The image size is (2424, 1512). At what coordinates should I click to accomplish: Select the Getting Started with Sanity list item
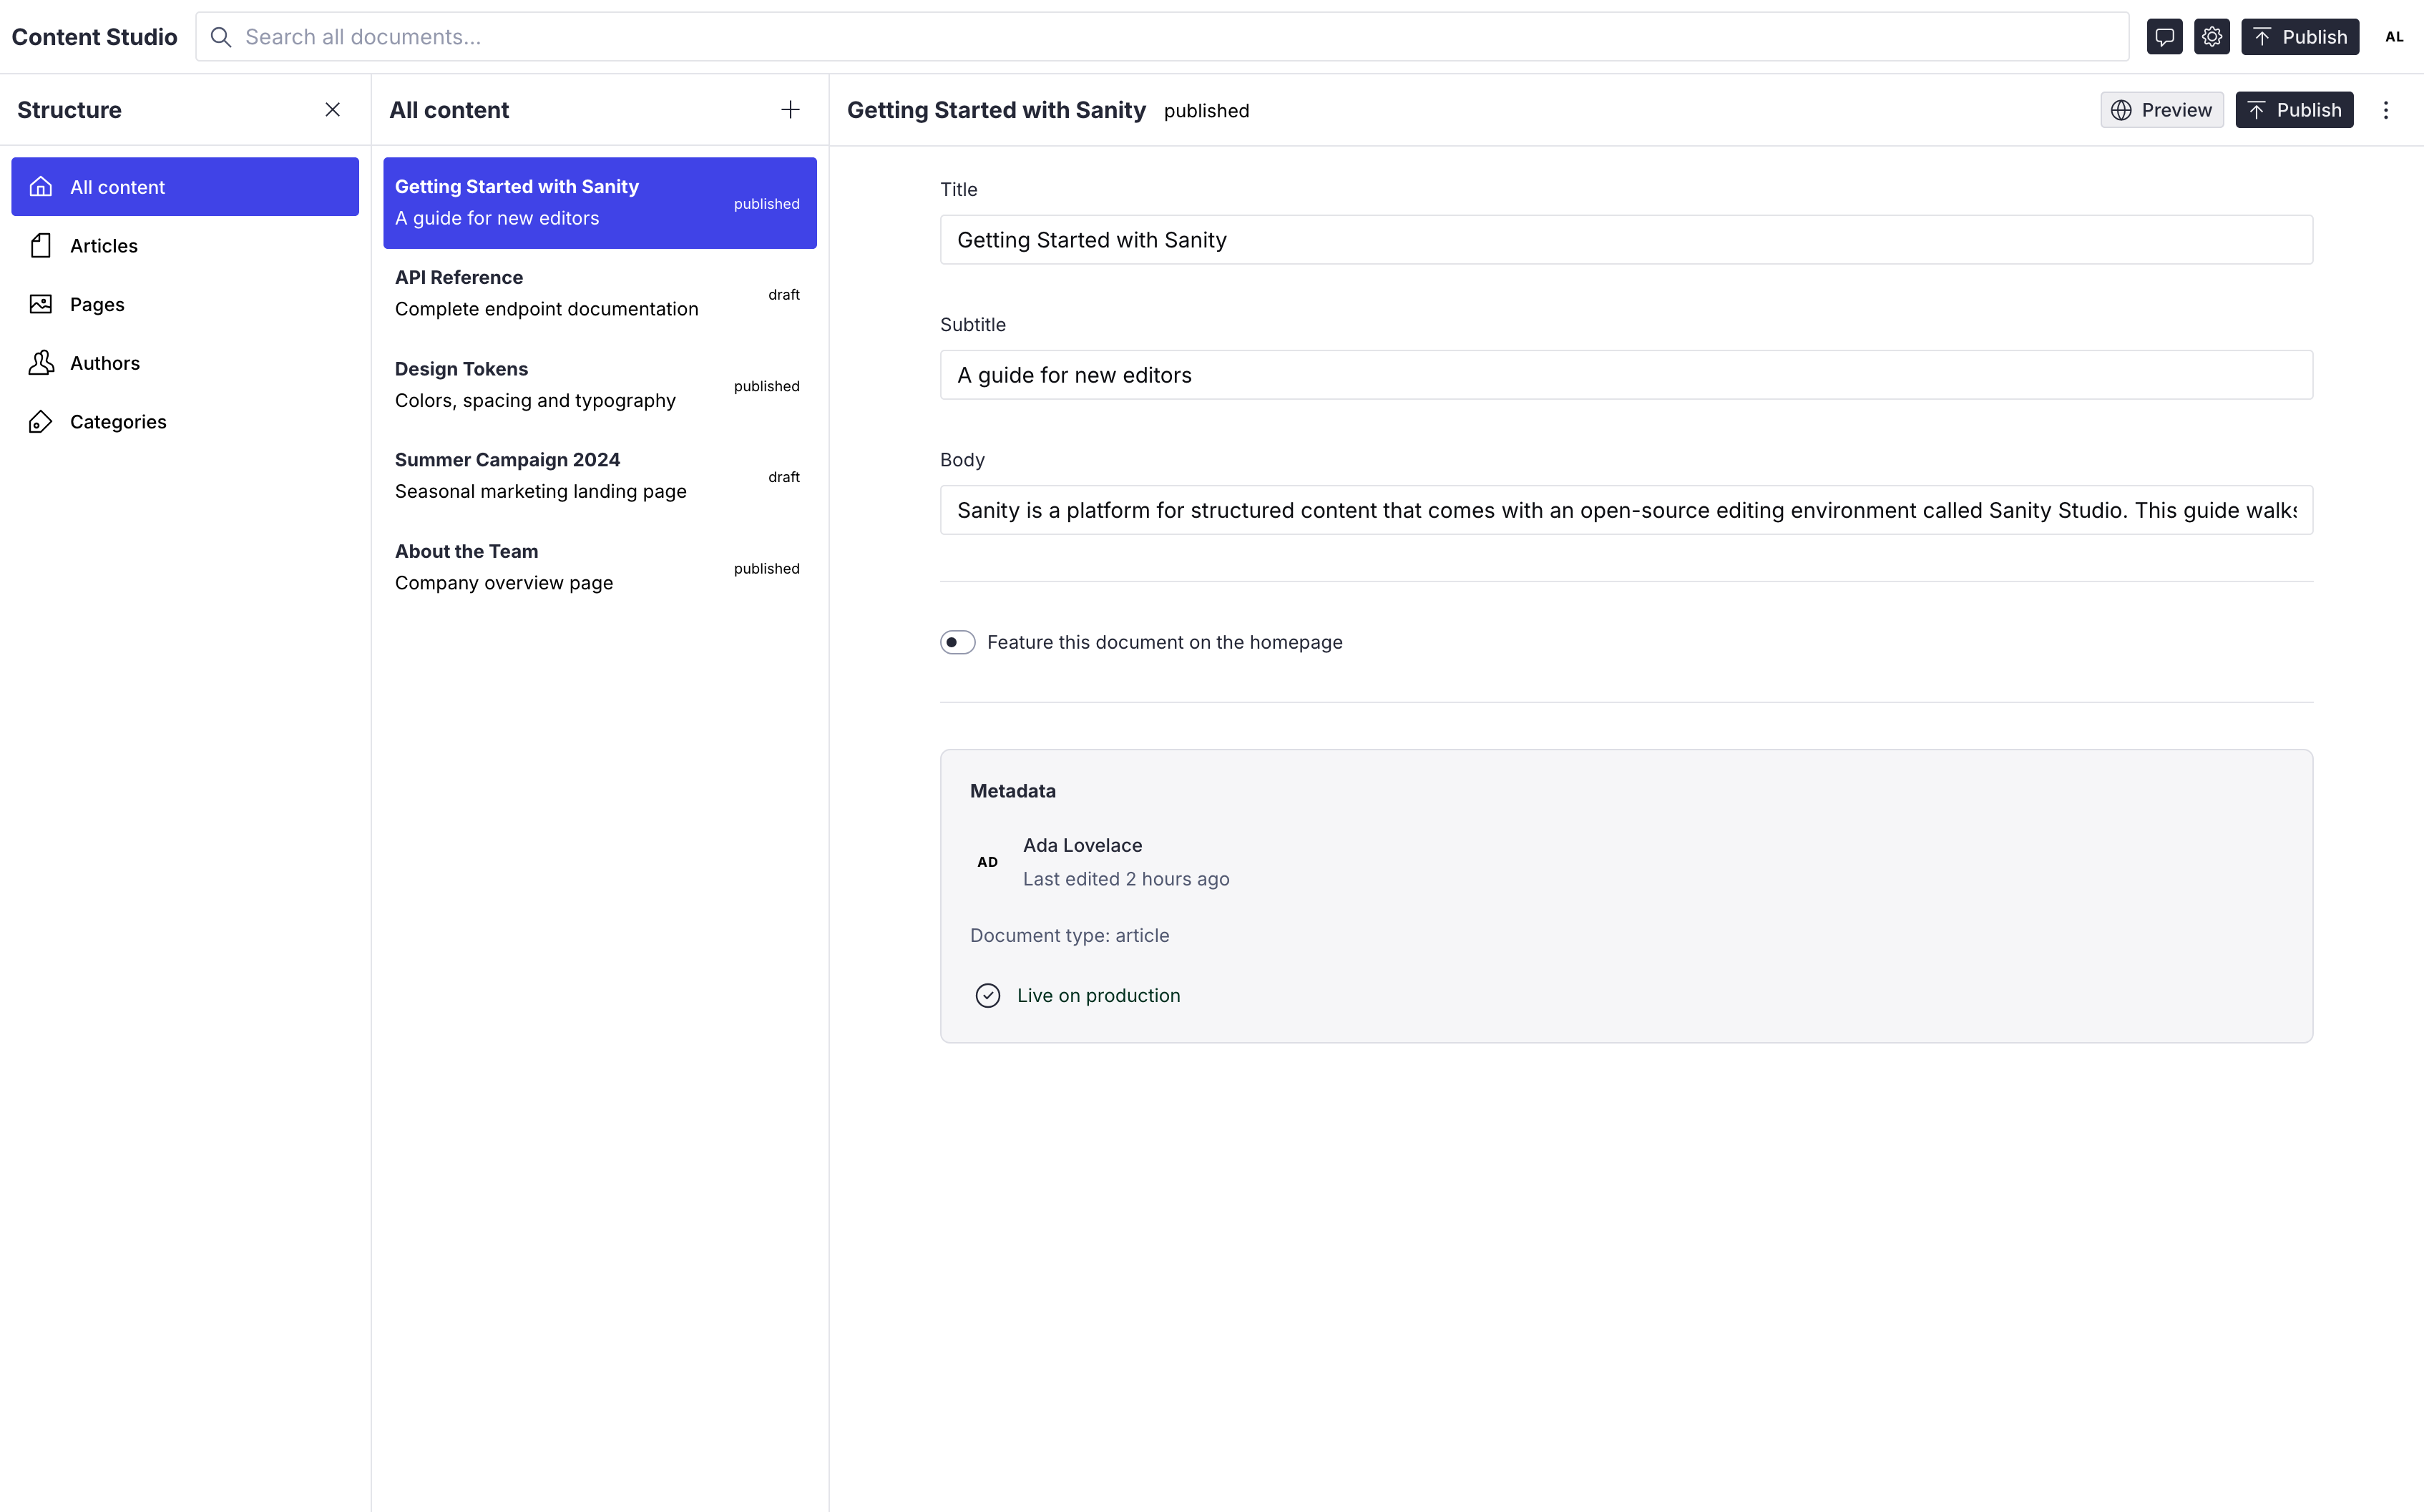(x=600, y=203)
